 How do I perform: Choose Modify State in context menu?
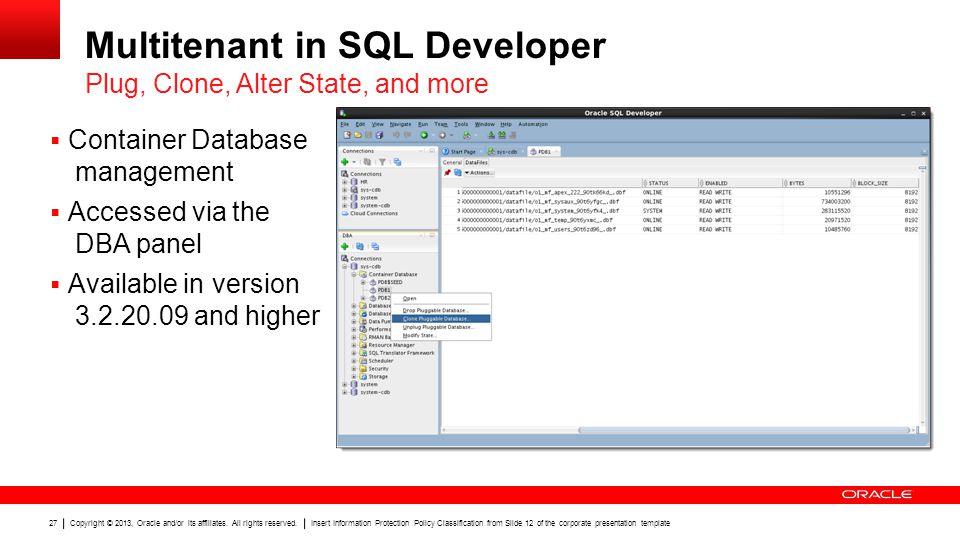click(441, 335)
